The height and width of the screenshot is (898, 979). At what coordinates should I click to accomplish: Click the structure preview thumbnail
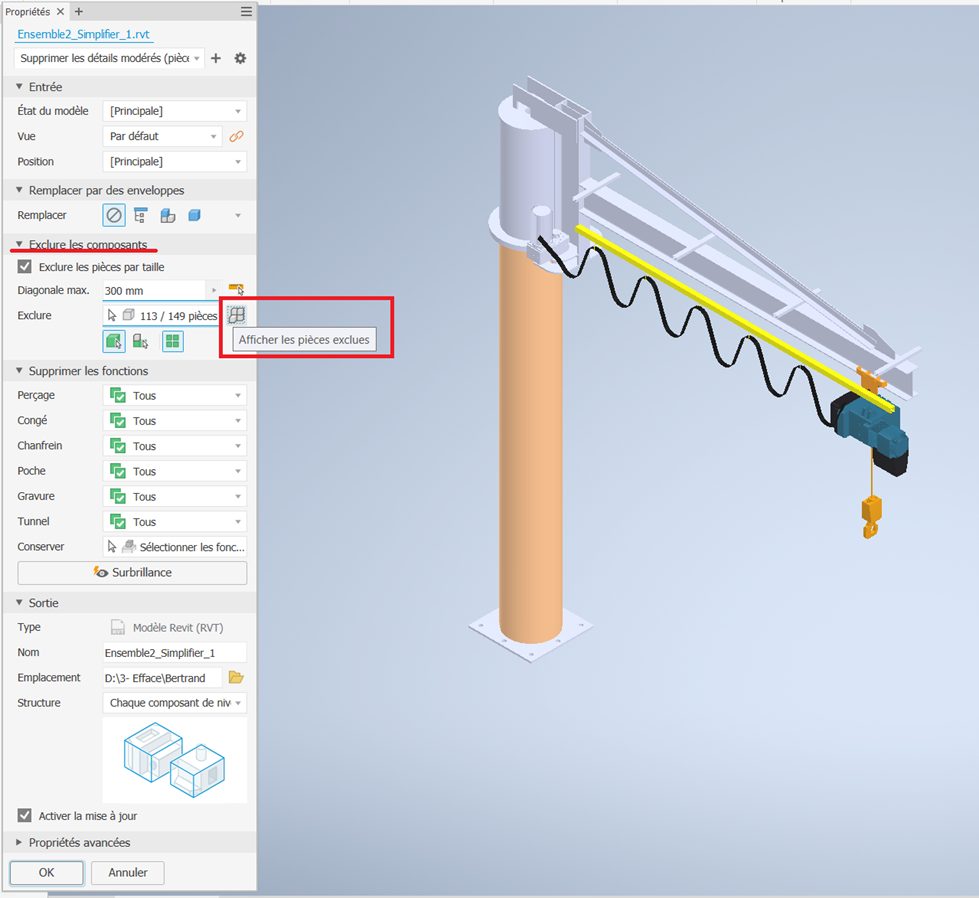[174, 760]
